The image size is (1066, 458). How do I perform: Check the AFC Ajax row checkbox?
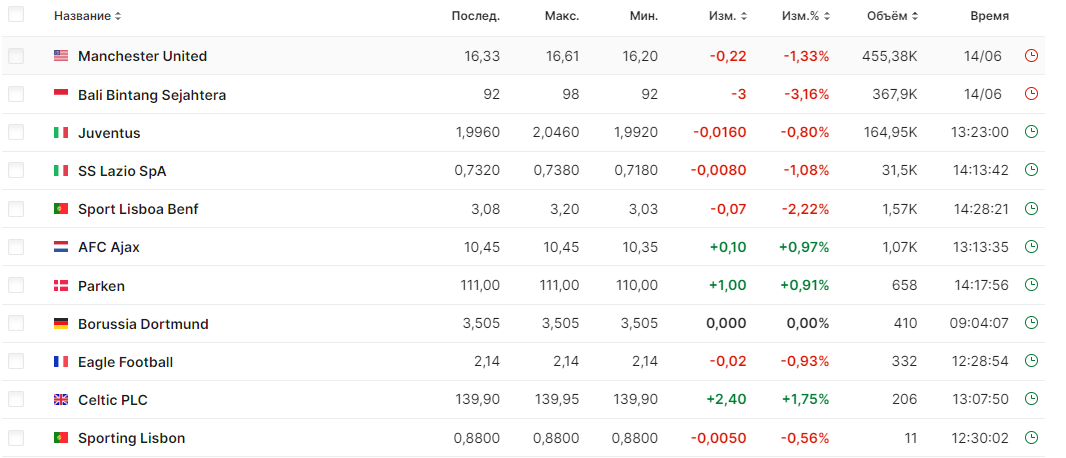point(16,247)
